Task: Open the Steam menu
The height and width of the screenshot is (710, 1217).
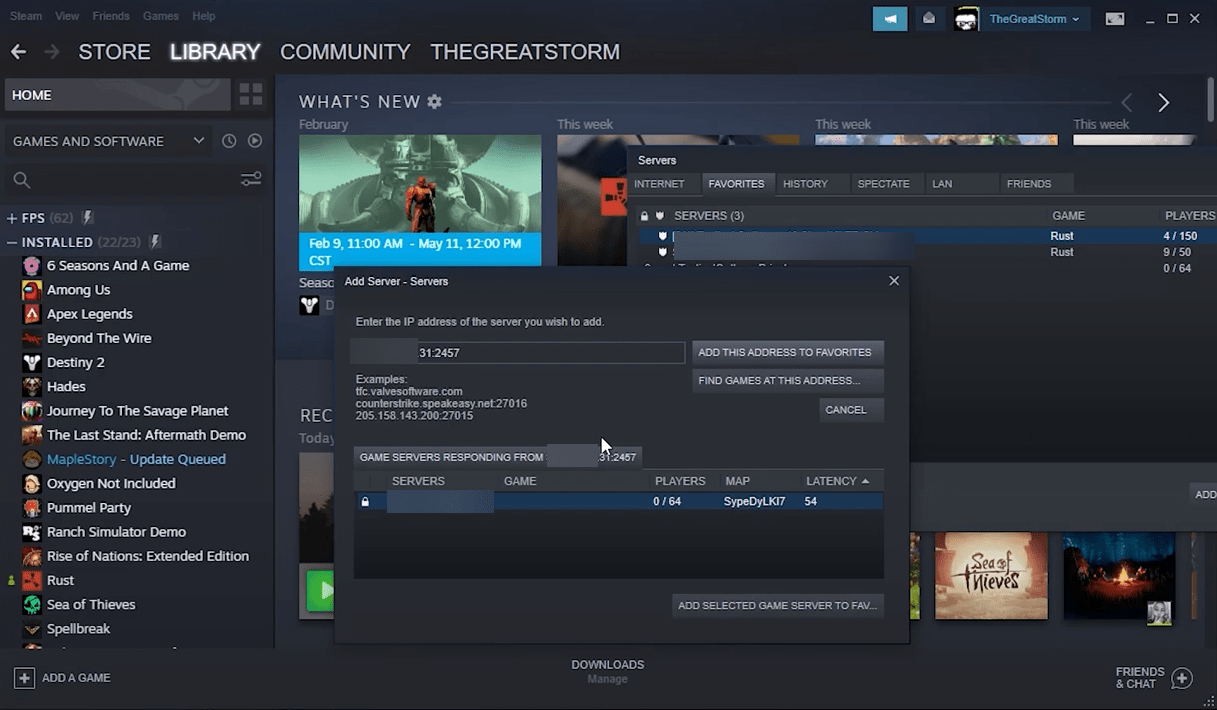Action: (x=26, y=16)
